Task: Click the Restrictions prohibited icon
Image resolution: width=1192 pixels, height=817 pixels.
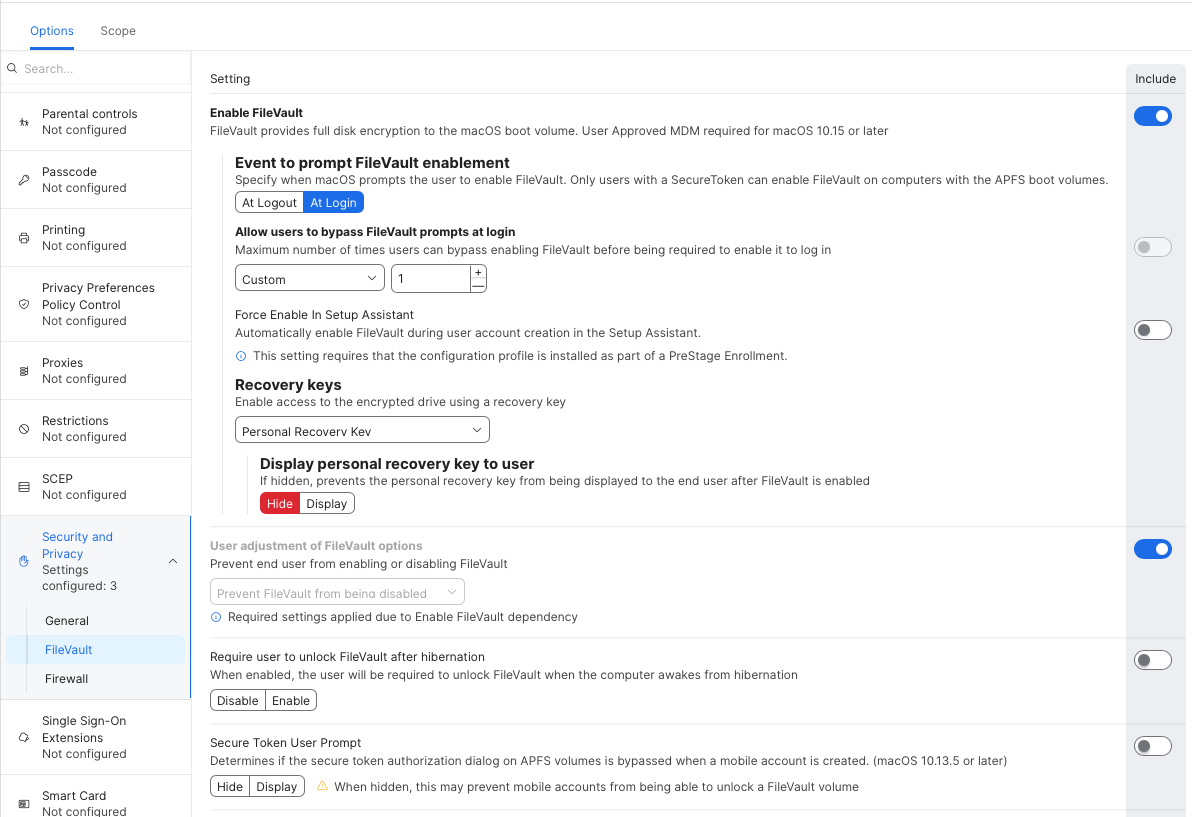Action: (x=24, y=429)
